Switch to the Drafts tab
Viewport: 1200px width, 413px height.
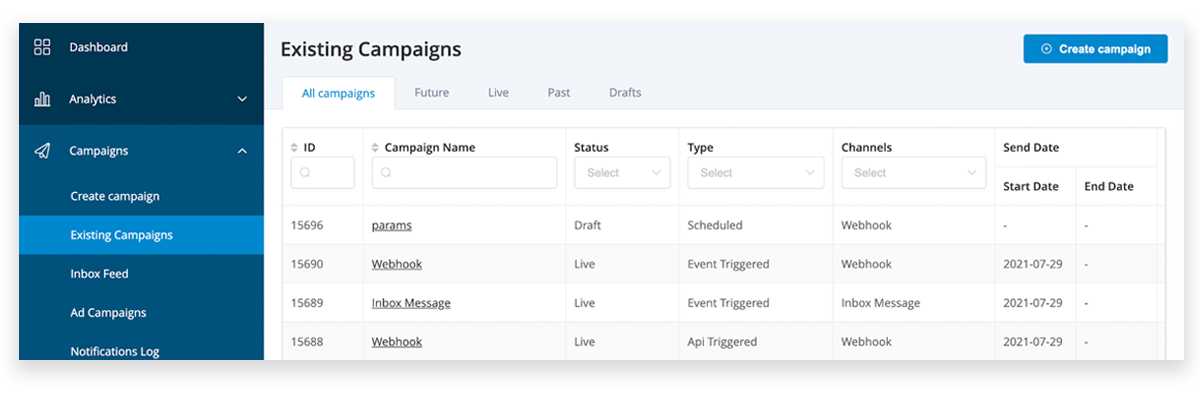coord(625,93)
